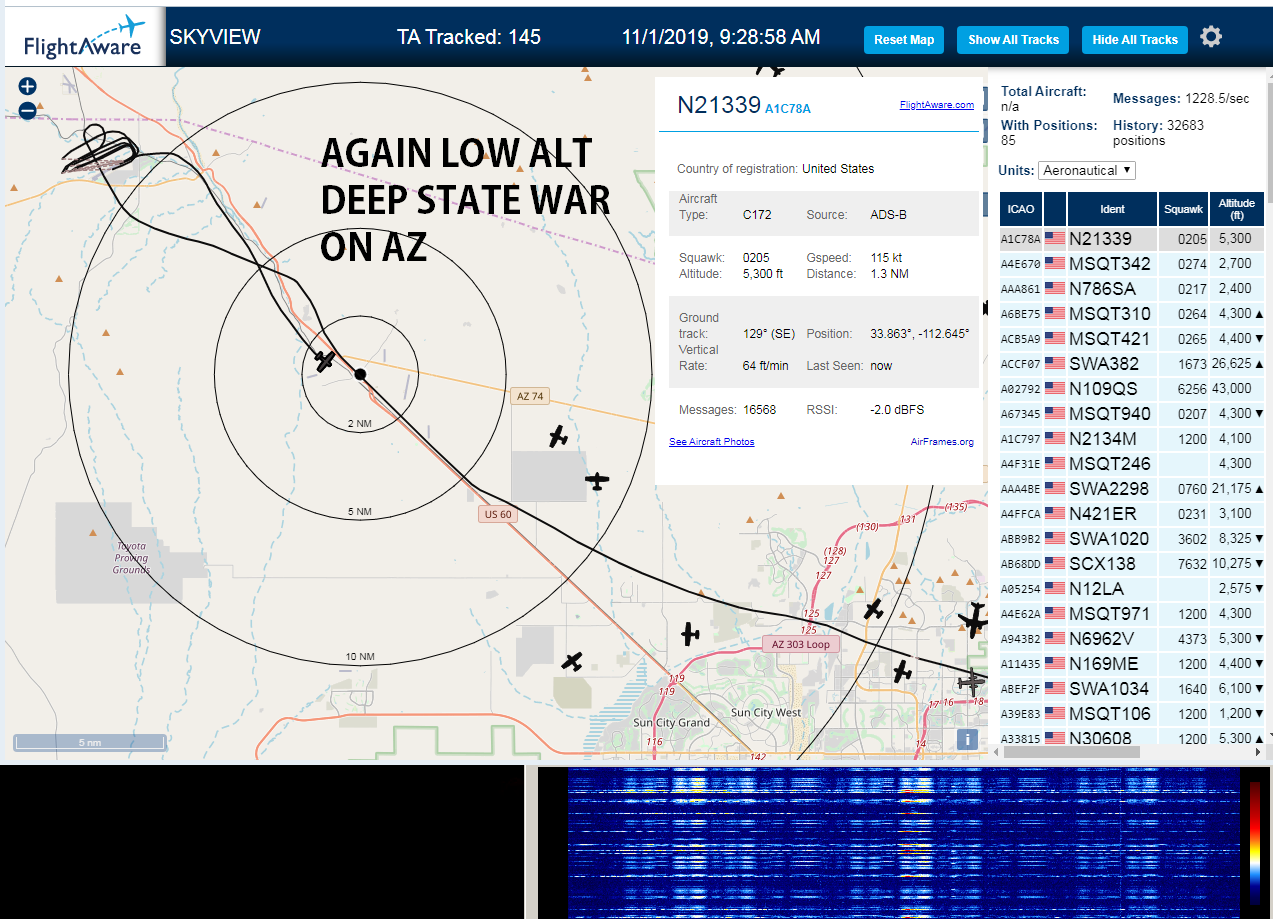Viewport: 1273px width, 919px height.
Task: Select the MSQT342 aircraft row
Action: pos(1132,264)
